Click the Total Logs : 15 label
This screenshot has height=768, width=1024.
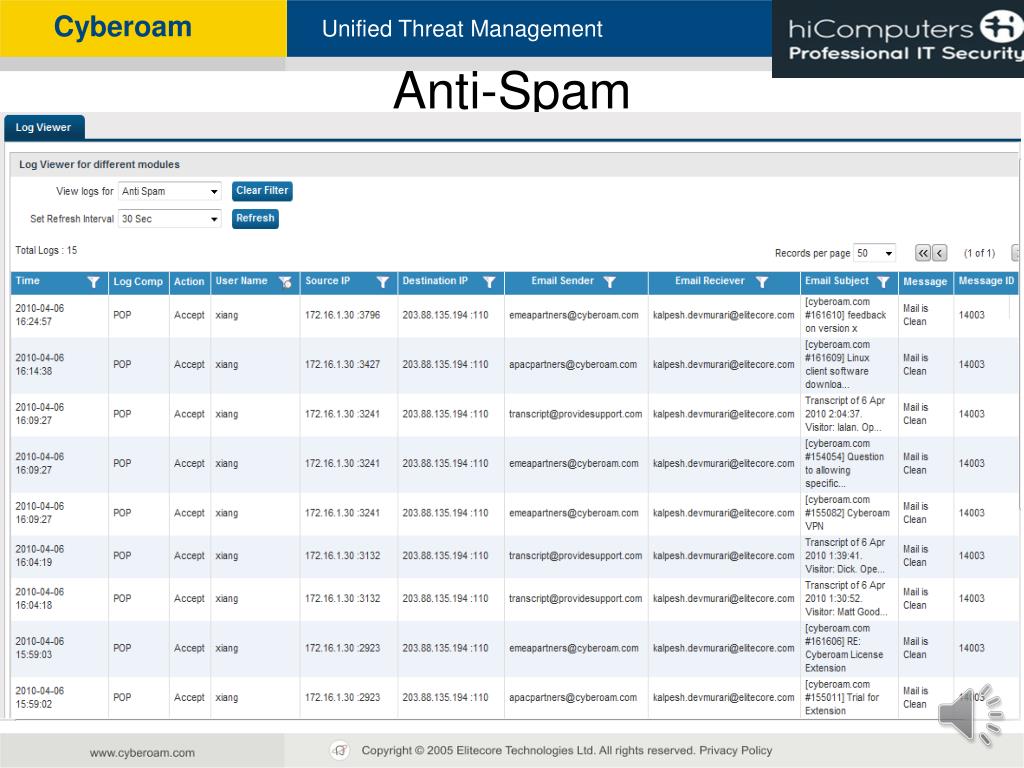46,250
